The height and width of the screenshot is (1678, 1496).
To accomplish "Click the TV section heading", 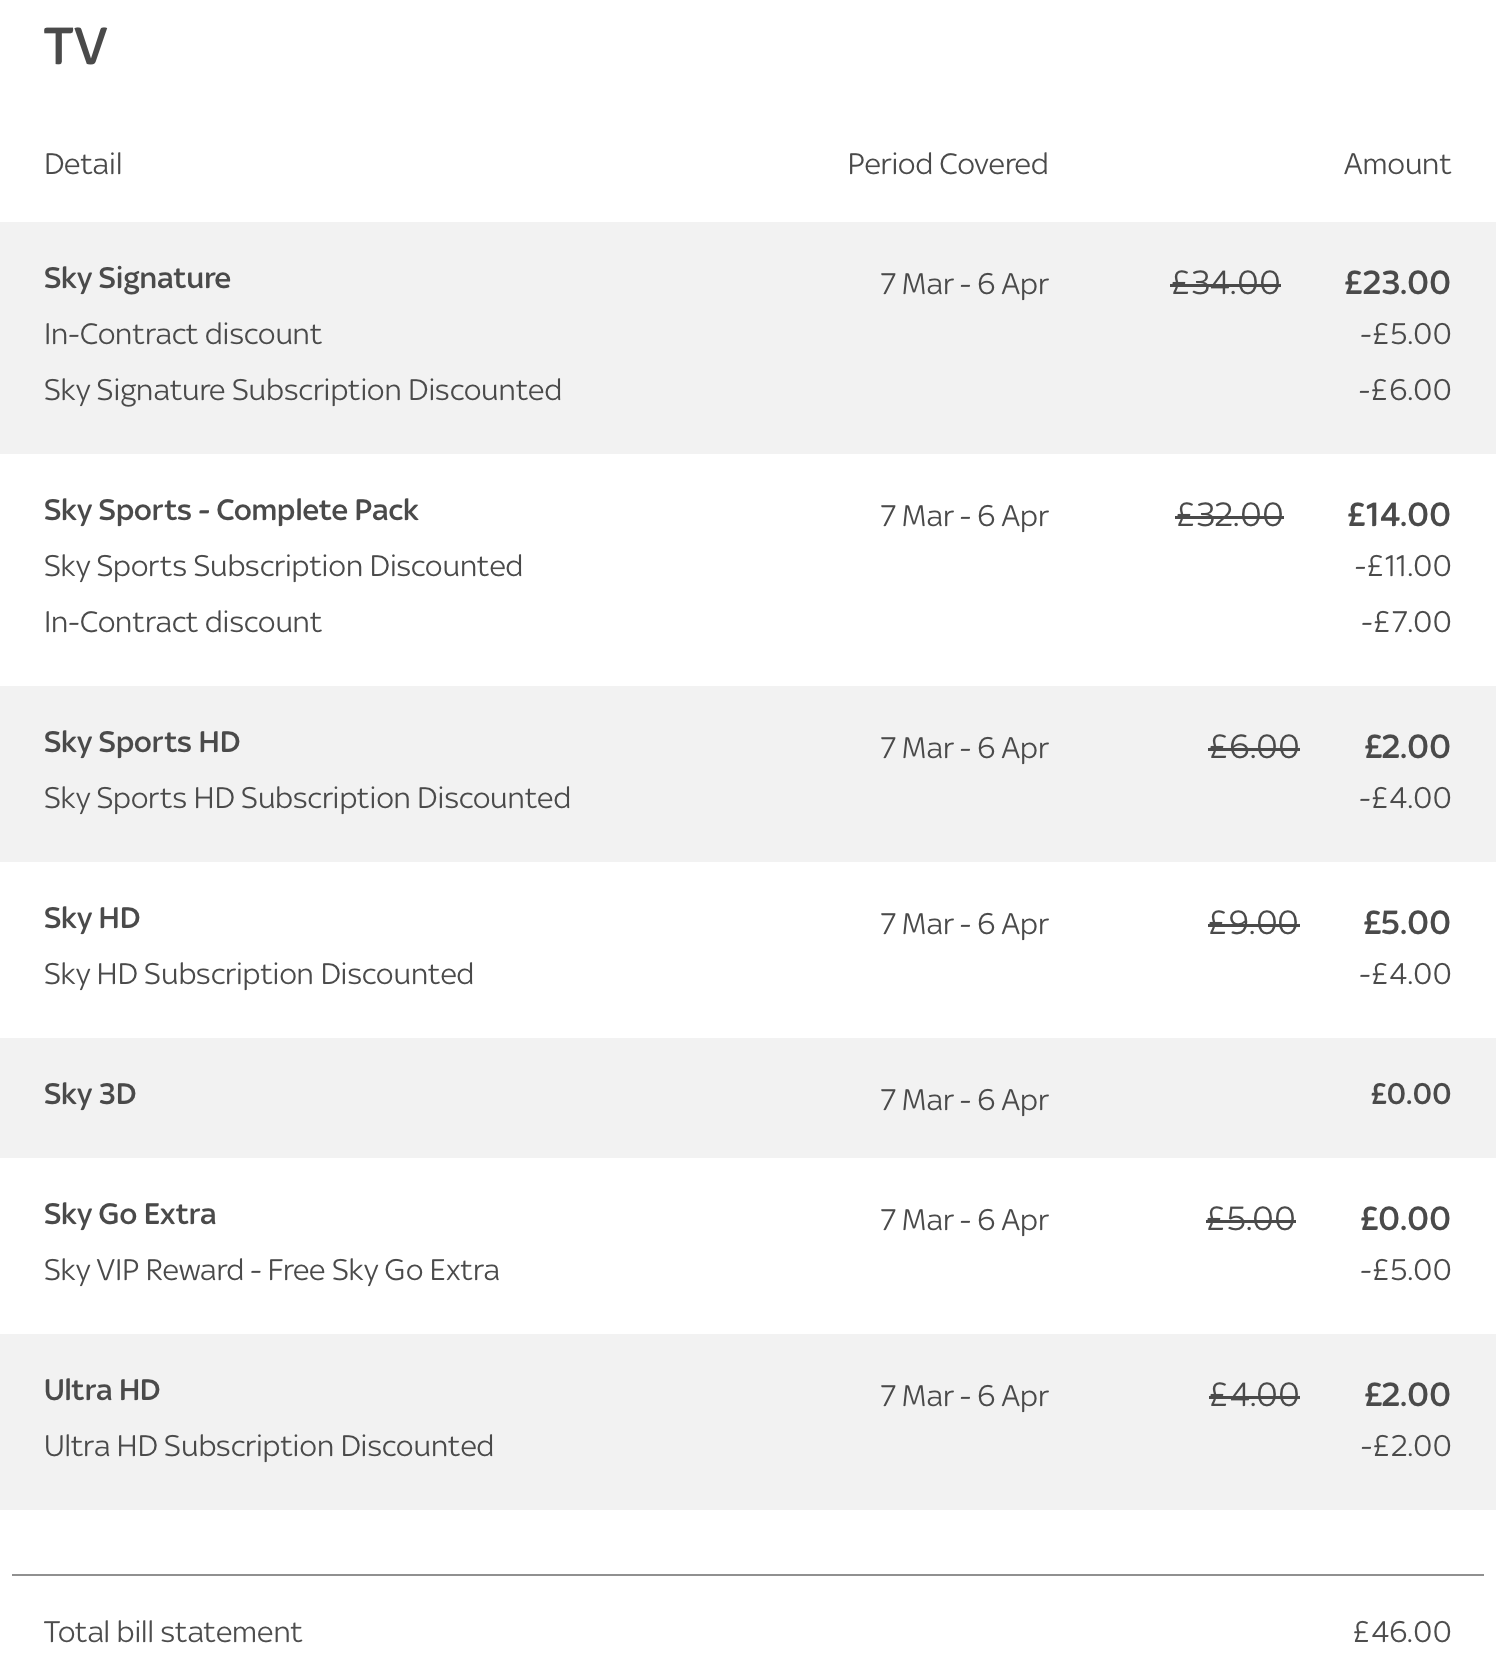I will pyautogui.click(x=75, y=46).
